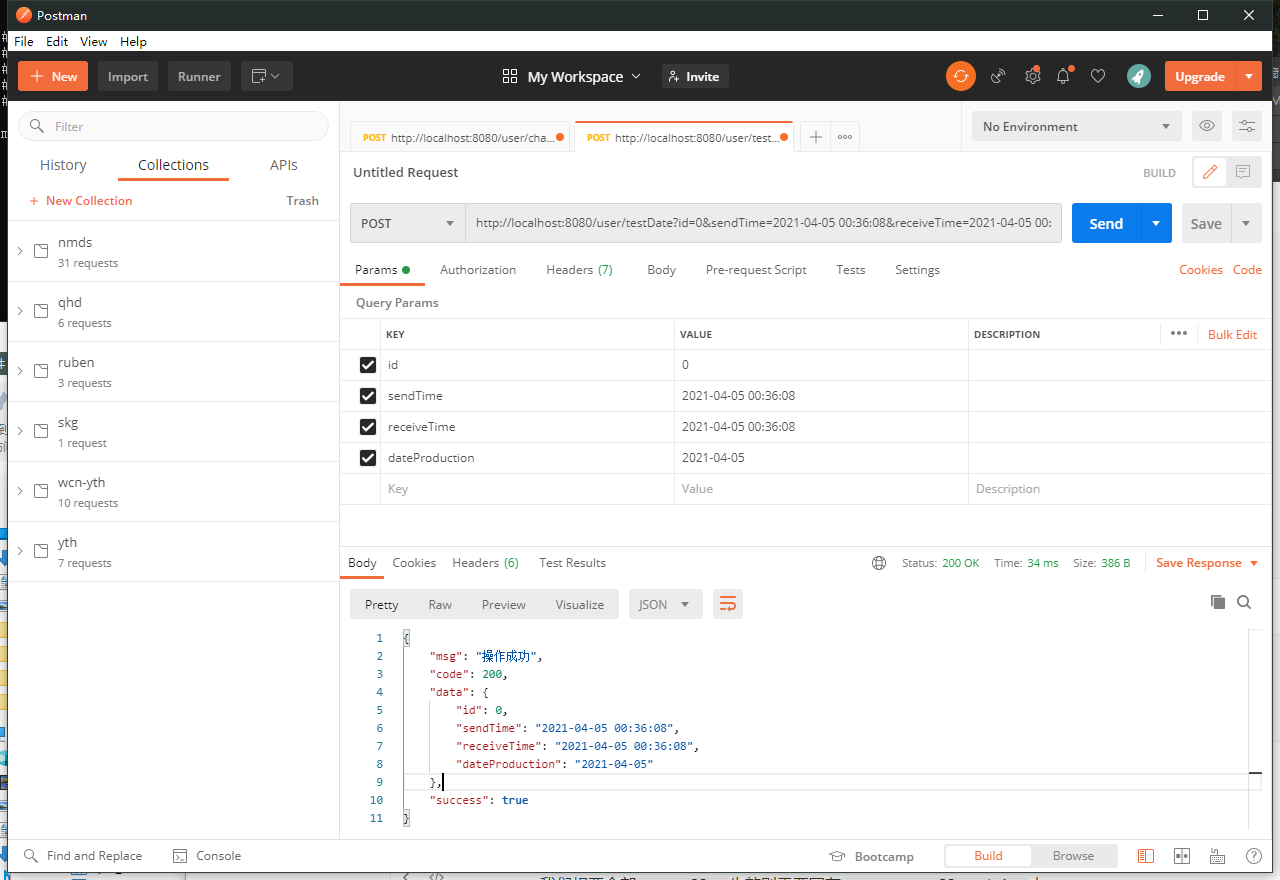Switch to the APIs tab

click(284, 165)
